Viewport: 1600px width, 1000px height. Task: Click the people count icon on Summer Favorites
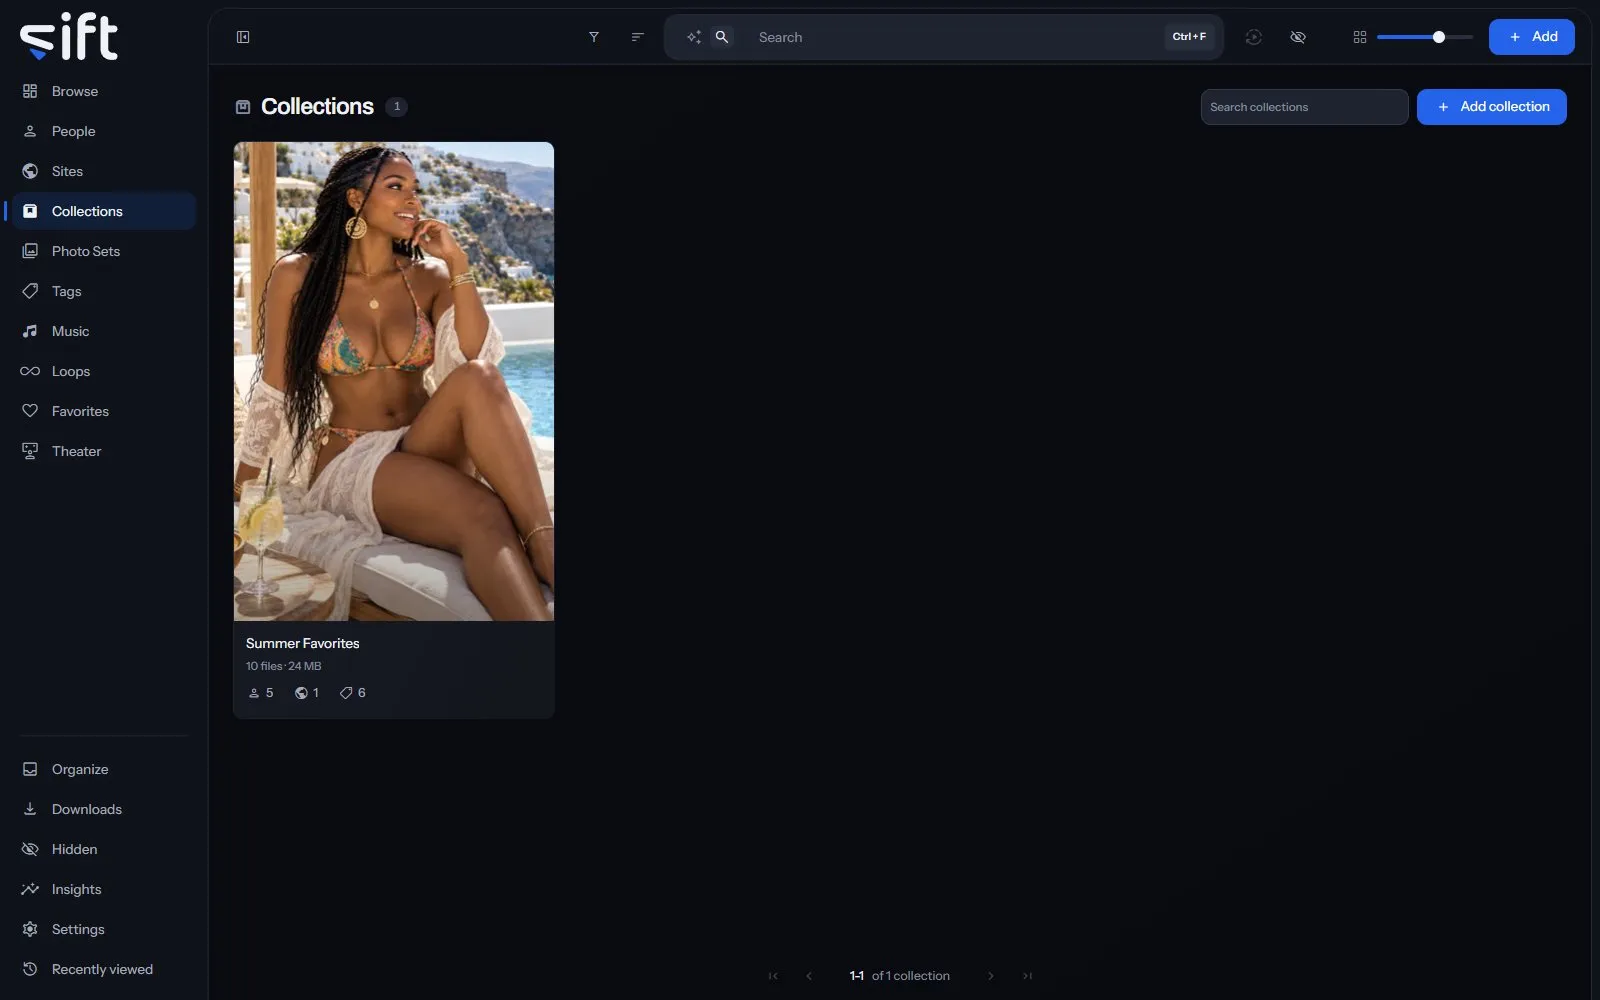click(254, 693)
